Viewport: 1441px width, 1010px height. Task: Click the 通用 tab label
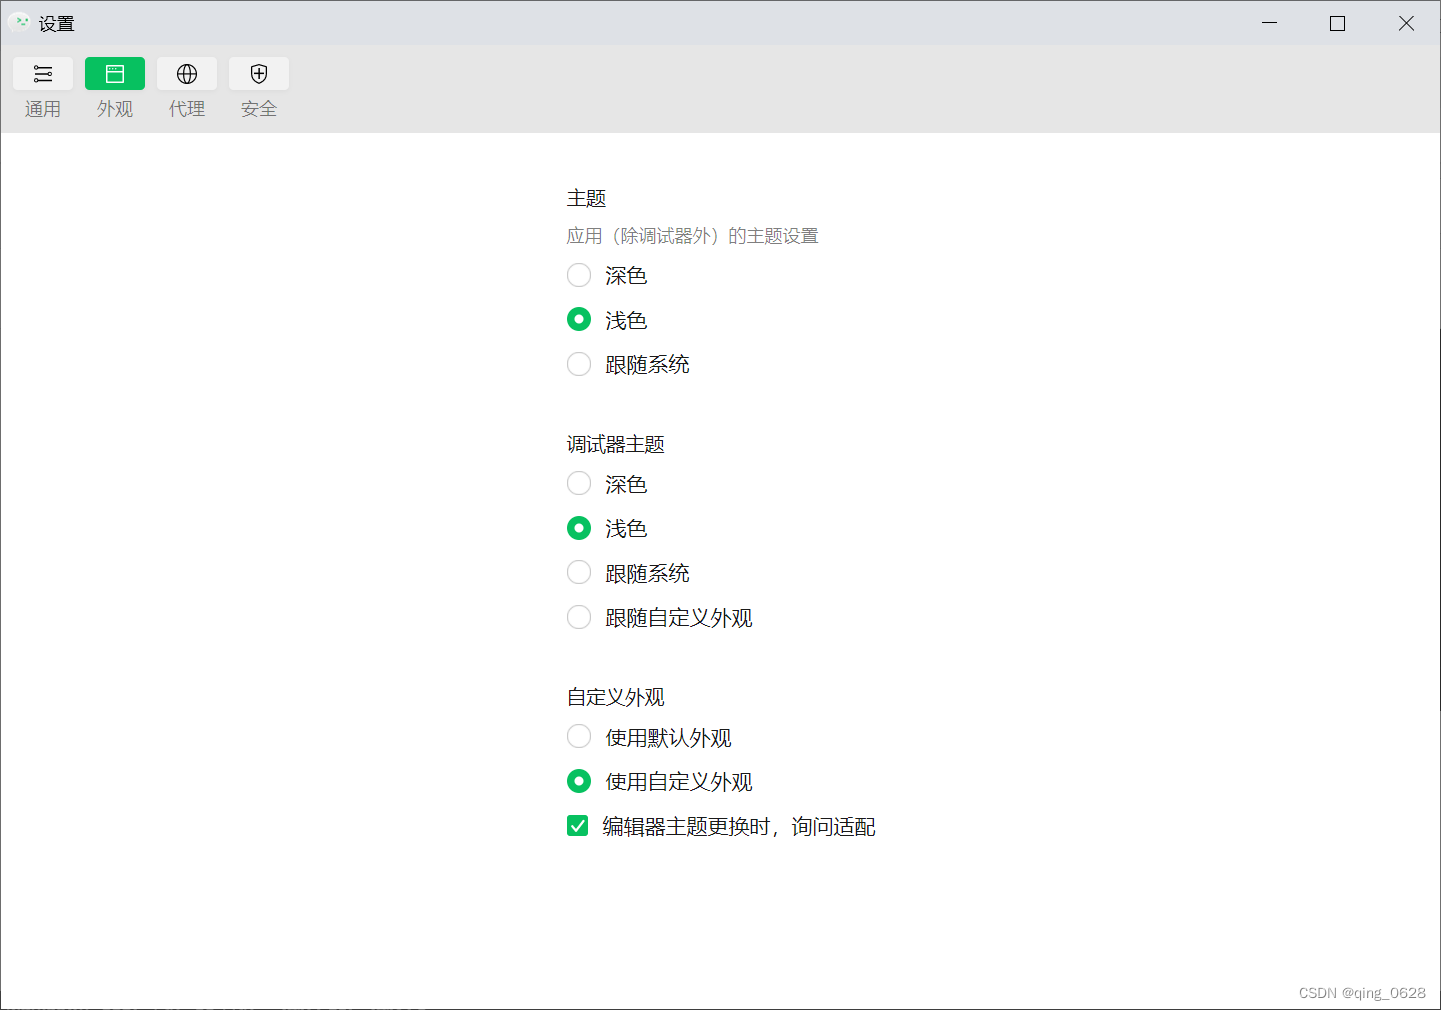tap(43, 109)
